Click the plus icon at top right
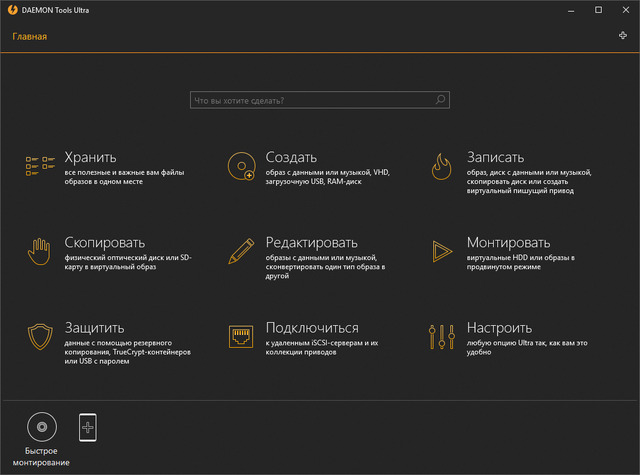This screenshot has height=475, width=640. click(623, 36)
